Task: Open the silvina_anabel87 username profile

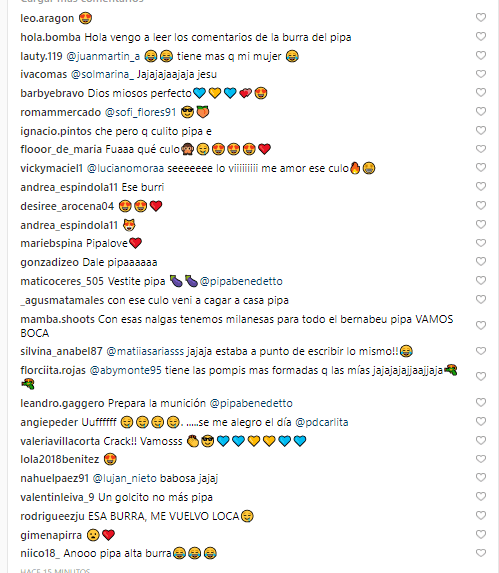Action: 61,352
